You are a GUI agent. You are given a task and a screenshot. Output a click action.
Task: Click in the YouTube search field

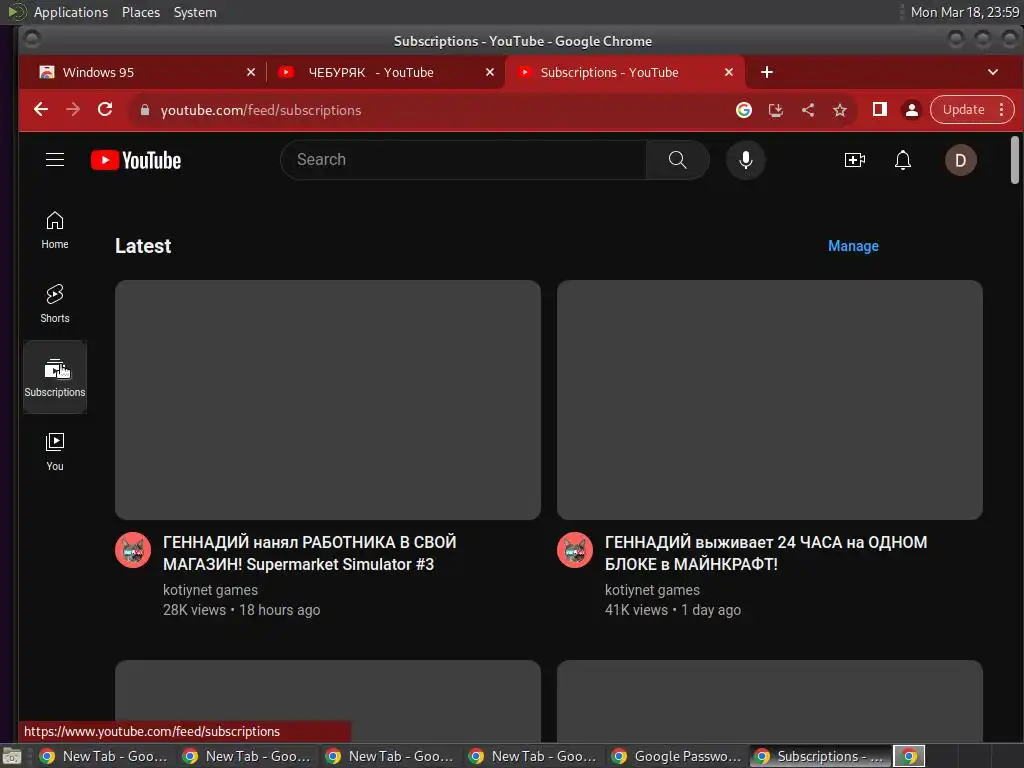click(x=464, y=160)
